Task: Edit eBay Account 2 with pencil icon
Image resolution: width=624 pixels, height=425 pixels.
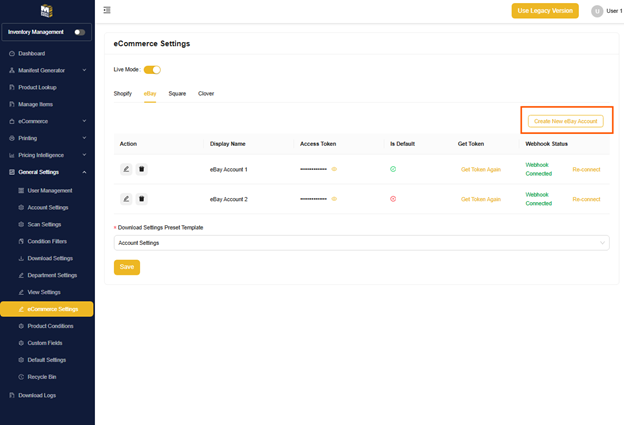Action: (126, 199)
